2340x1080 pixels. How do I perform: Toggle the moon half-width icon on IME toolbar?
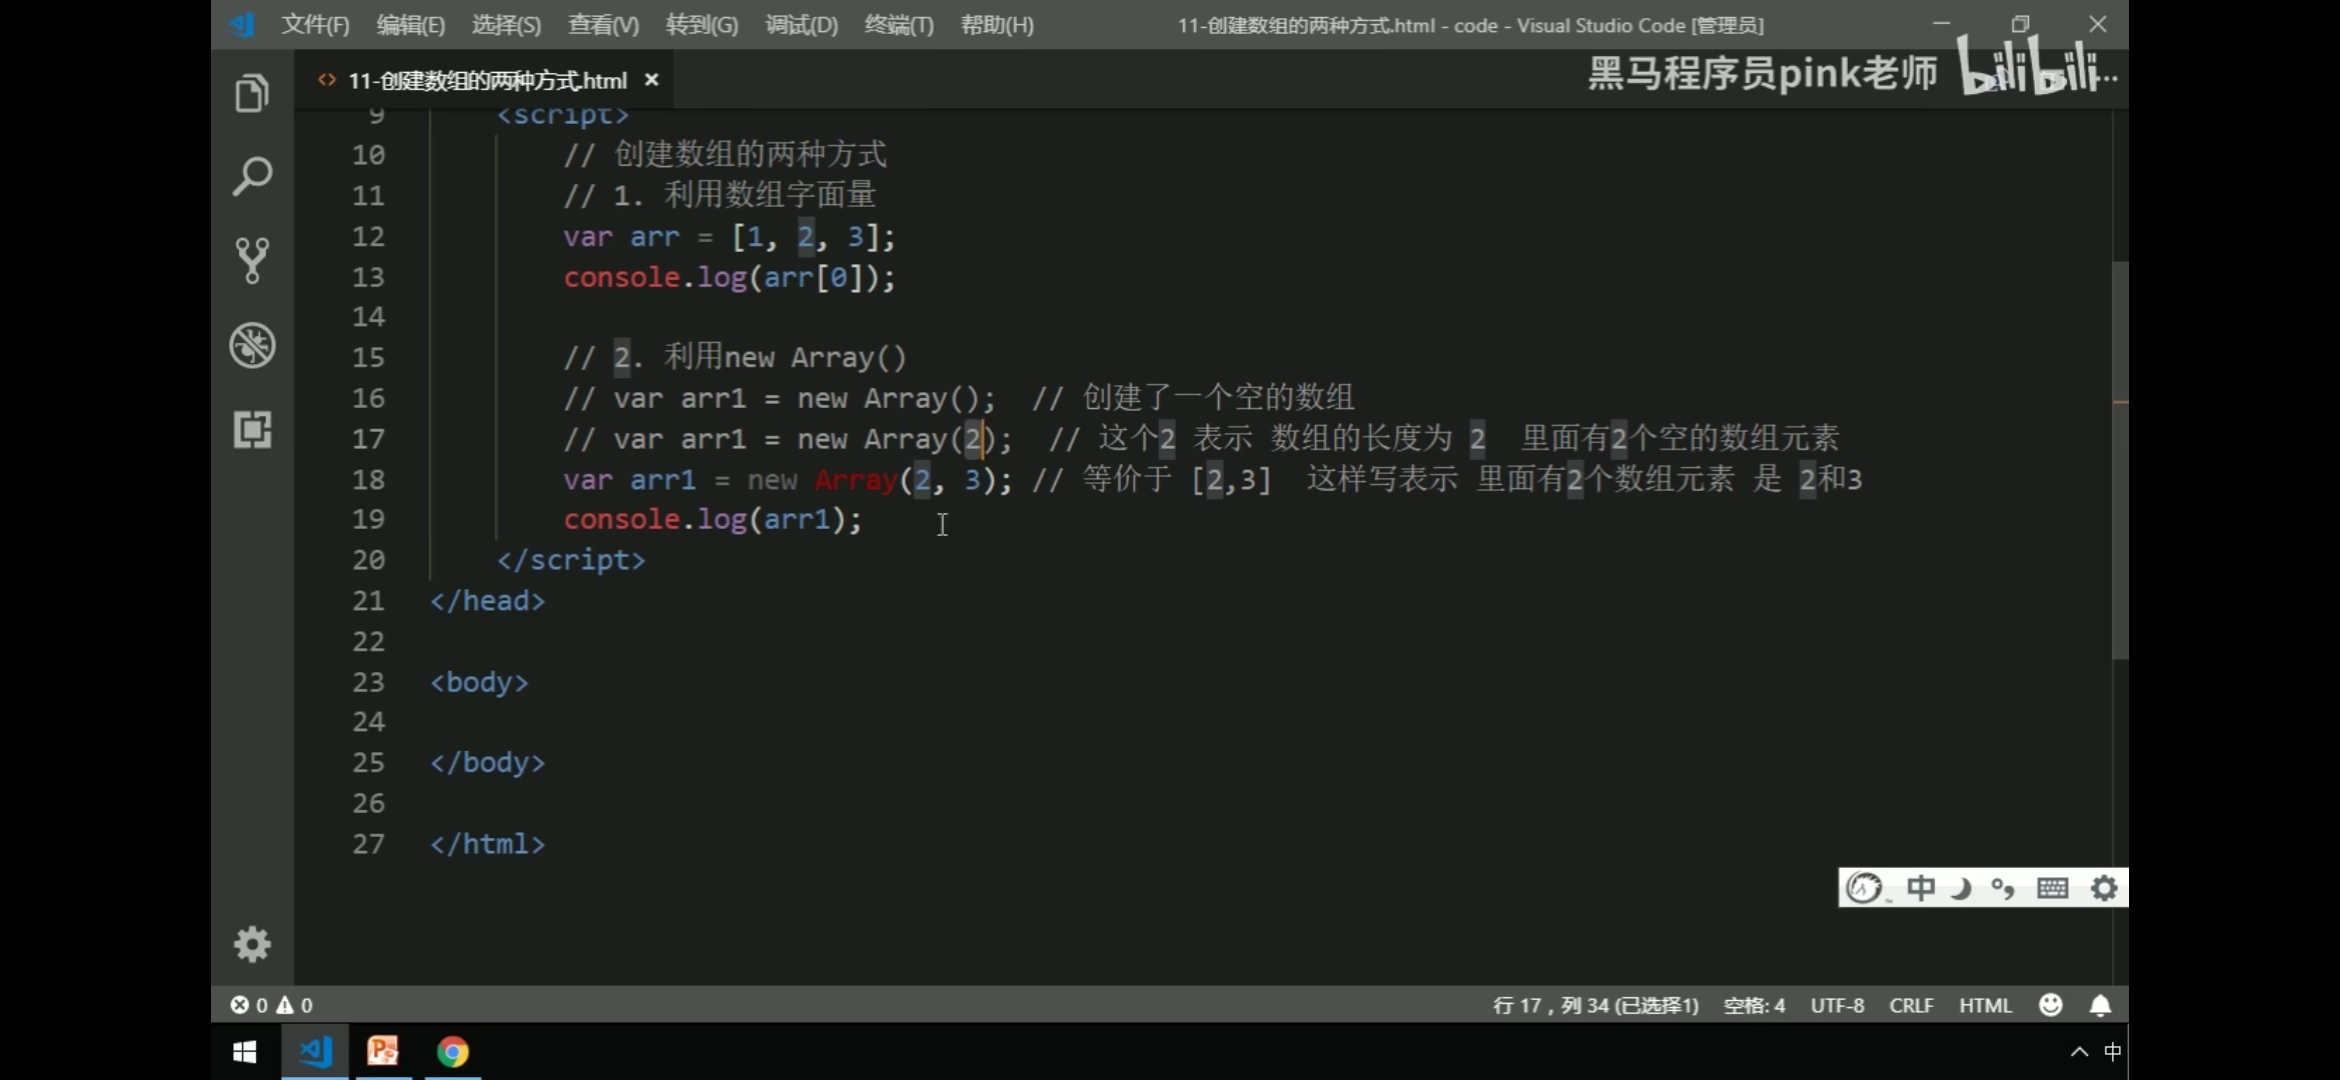tap(1961, 888)
